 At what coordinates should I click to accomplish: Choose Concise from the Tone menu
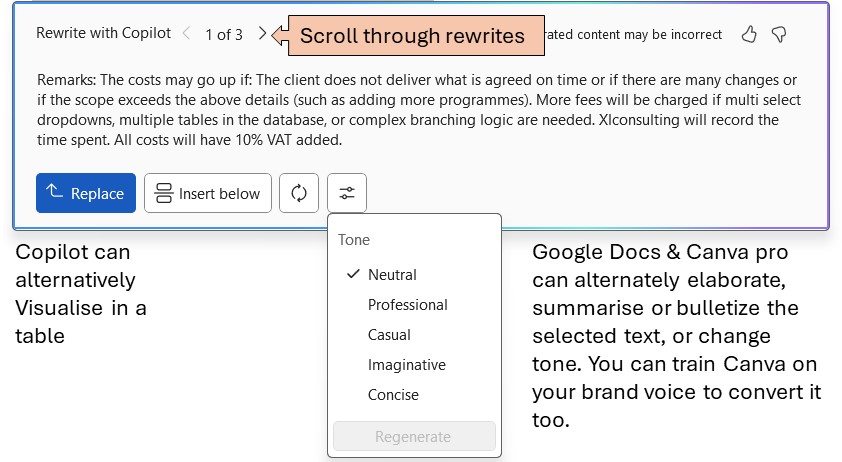pyautogui.click(x=393, y=395)
